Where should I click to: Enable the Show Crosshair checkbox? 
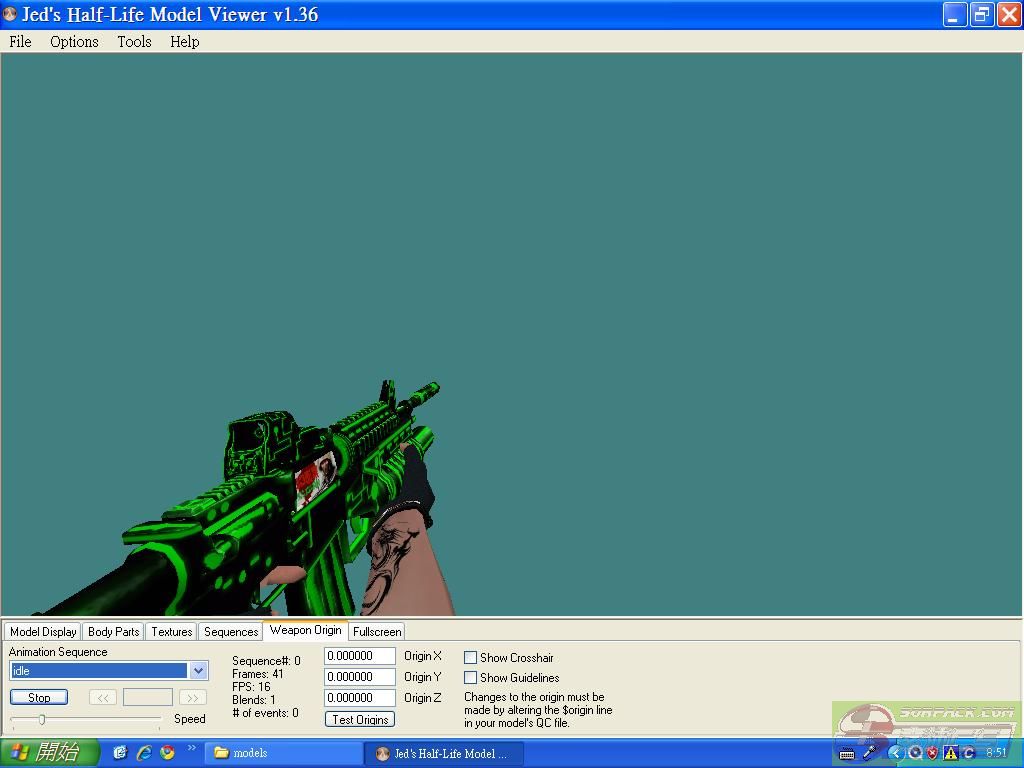pyautogui.click(x=470, y=658)
